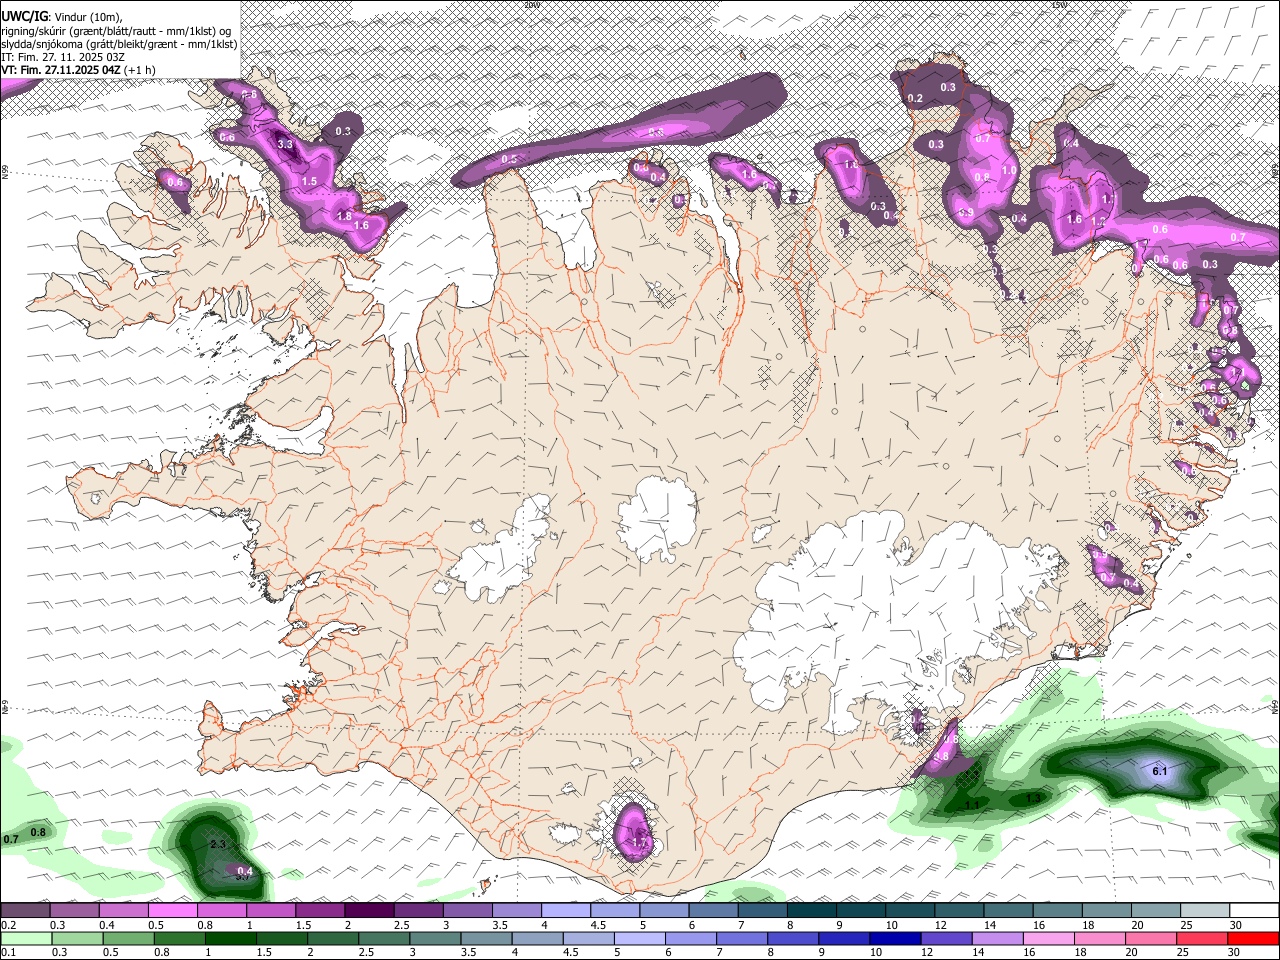This screenshot has height=960, width=1280.
Task: Click the '30' label on the snow legend row
Action: point(1236,925)
